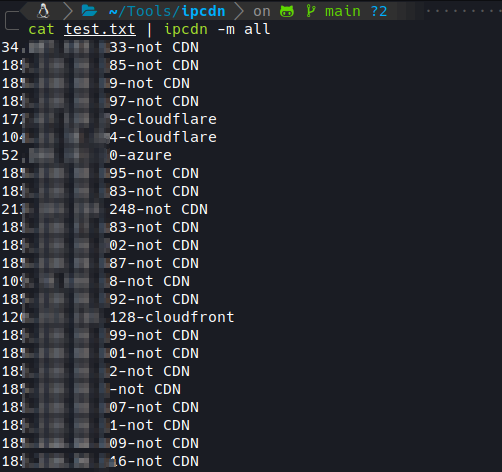Click the -m all argument

[x=244, y=29]
